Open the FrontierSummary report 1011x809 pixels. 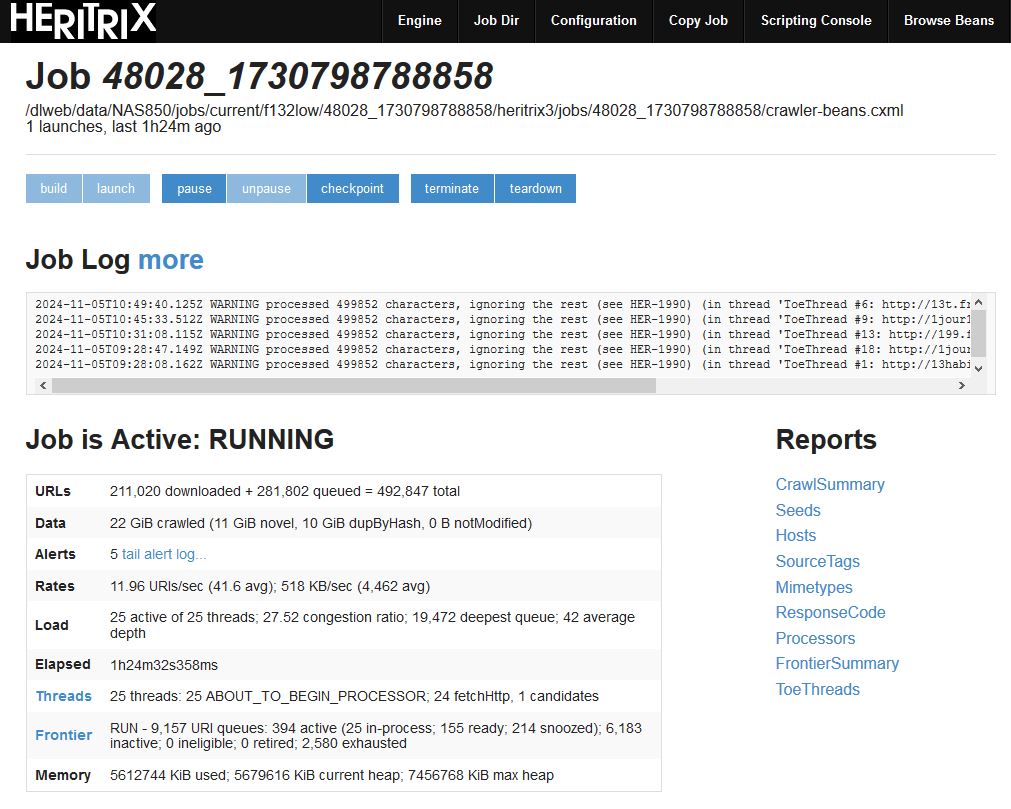[837, 663]
